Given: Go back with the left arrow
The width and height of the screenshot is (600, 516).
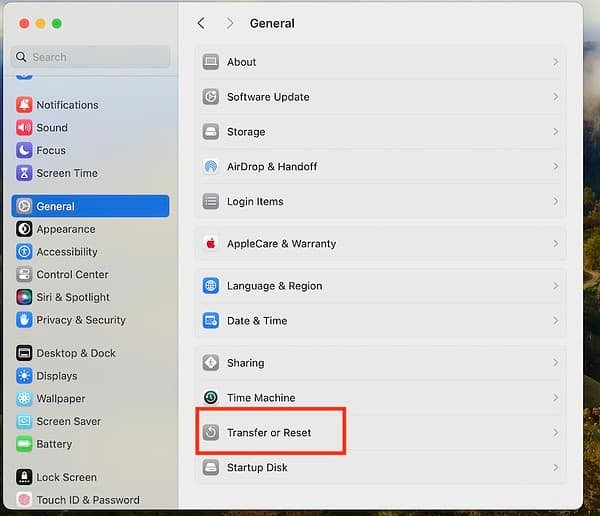Looking at the screenshot, I should (201, 23).
